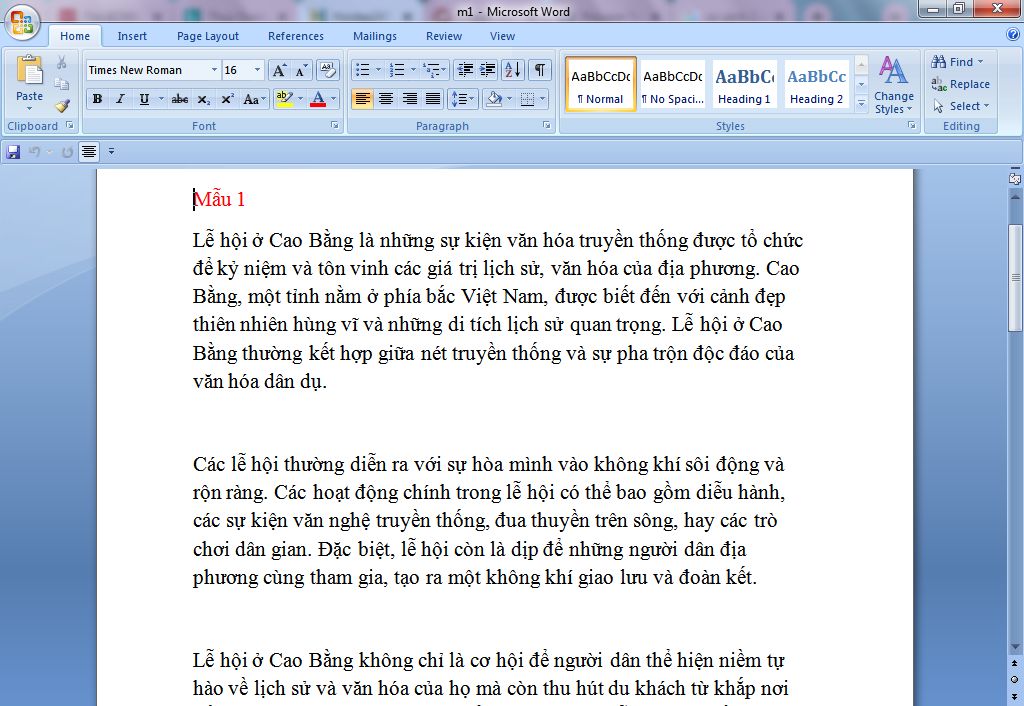1024x706 pixels.
Task: Click the Bullets list icon
Action: pyautogui.click(x=363, y=70)
